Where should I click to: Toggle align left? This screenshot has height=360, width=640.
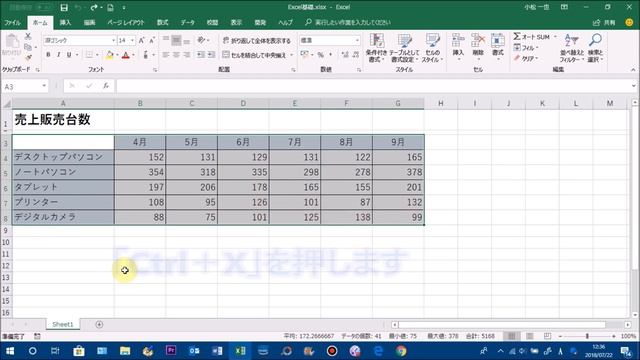coord(166,55)
